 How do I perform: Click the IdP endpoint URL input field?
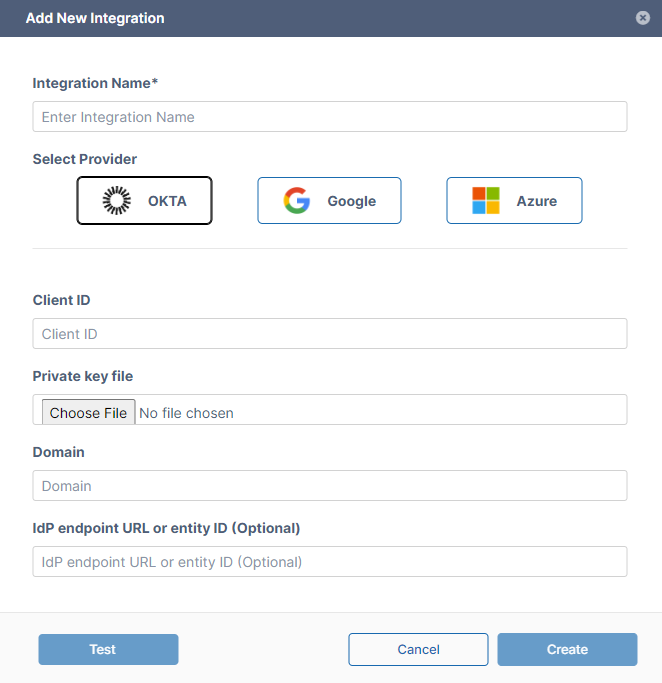[x=329, y=562]
